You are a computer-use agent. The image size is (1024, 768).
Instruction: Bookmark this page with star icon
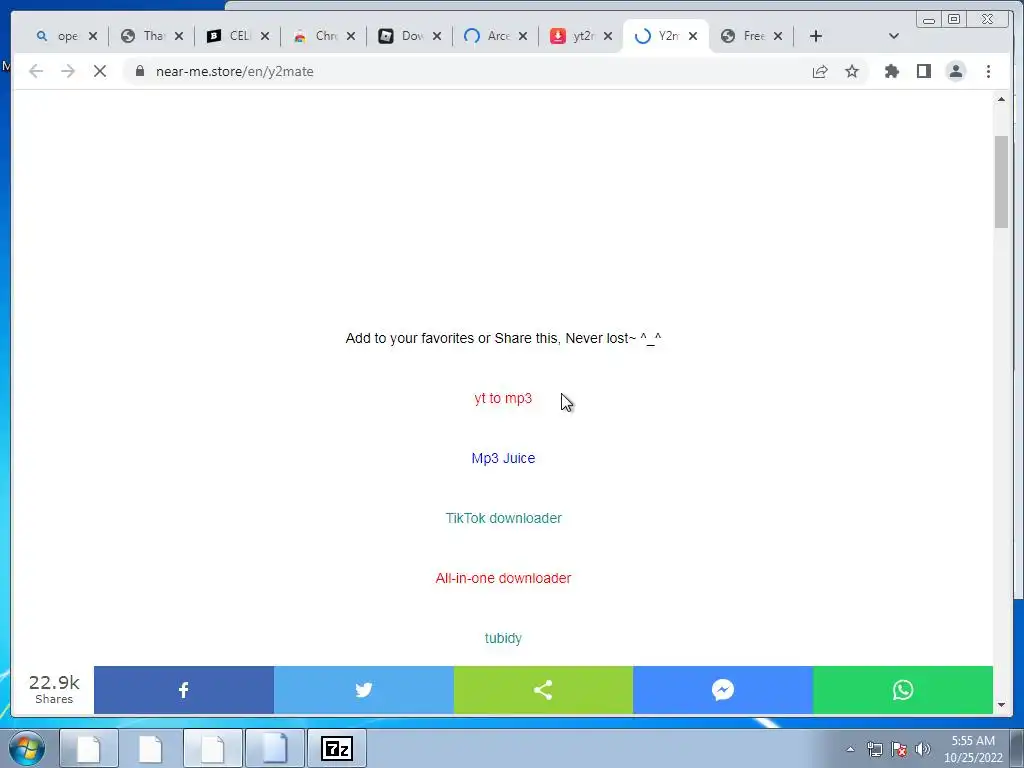(x=852, y=71)
